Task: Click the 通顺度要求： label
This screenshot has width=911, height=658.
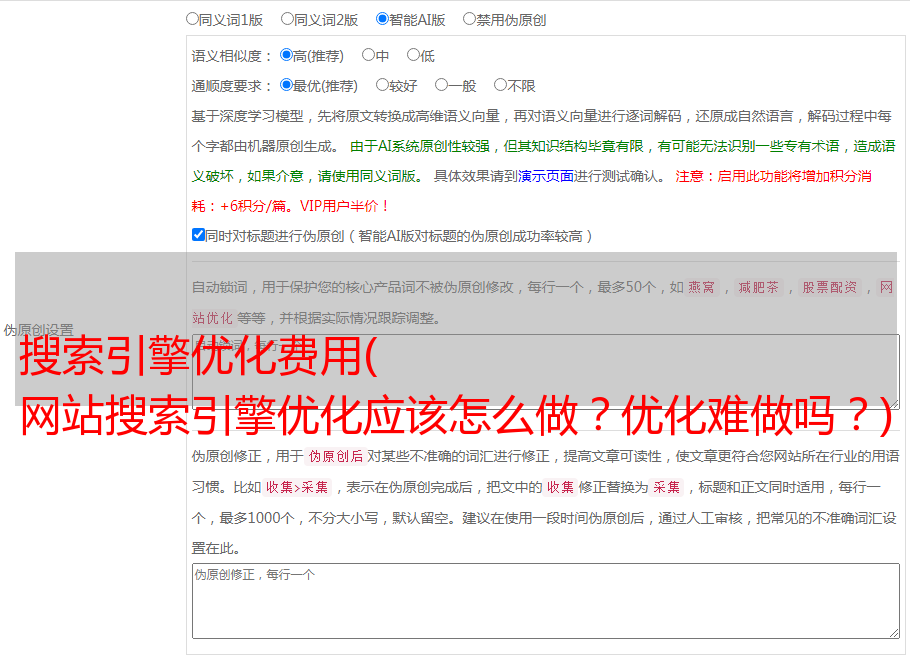Action: pyautogui.click(x=232, y=86)
